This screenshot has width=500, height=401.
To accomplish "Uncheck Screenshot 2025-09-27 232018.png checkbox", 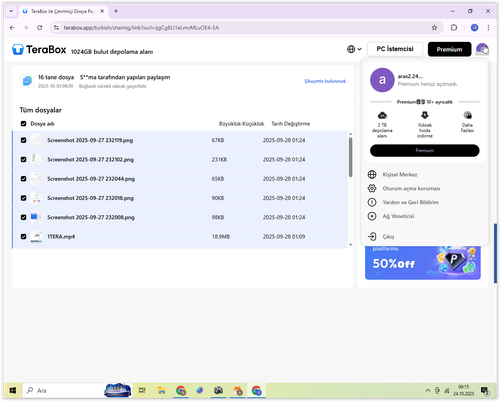I will 23,198.
